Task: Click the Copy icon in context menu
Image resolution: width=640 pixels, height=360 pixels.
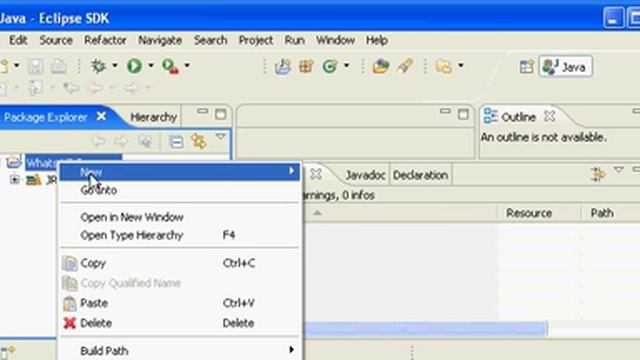Action: (70, 263)
